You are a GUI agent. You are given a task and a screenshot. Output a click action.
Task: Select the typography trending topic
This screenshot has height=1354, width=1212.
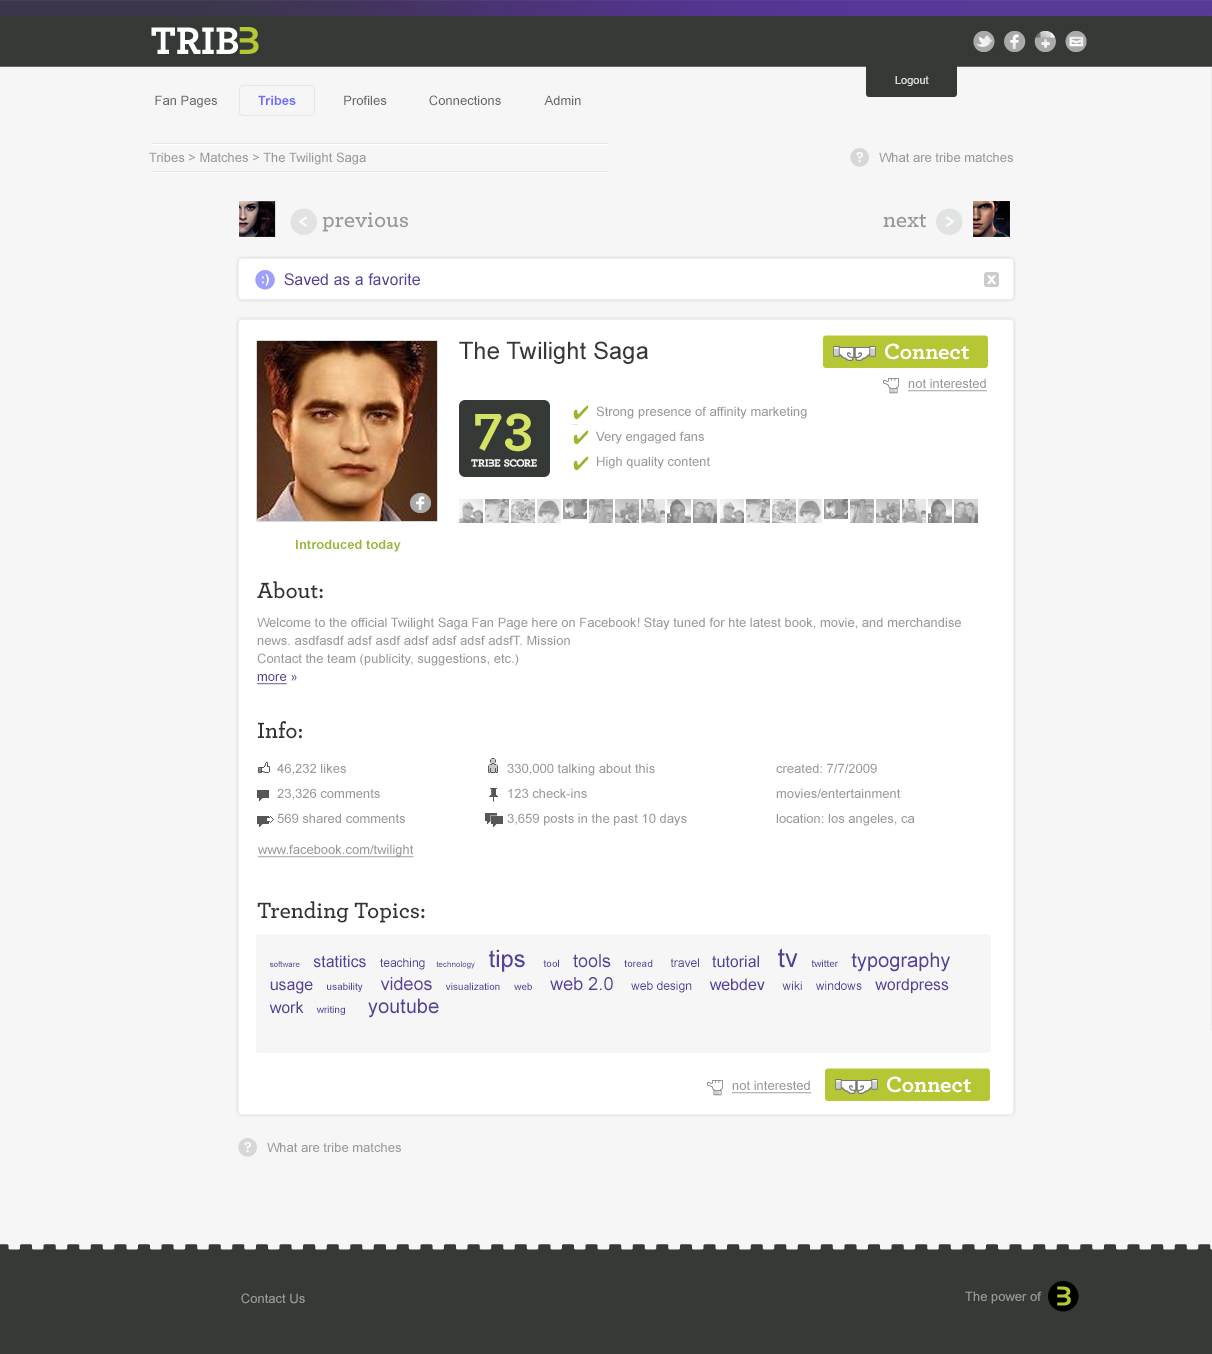tap(900, 961)
